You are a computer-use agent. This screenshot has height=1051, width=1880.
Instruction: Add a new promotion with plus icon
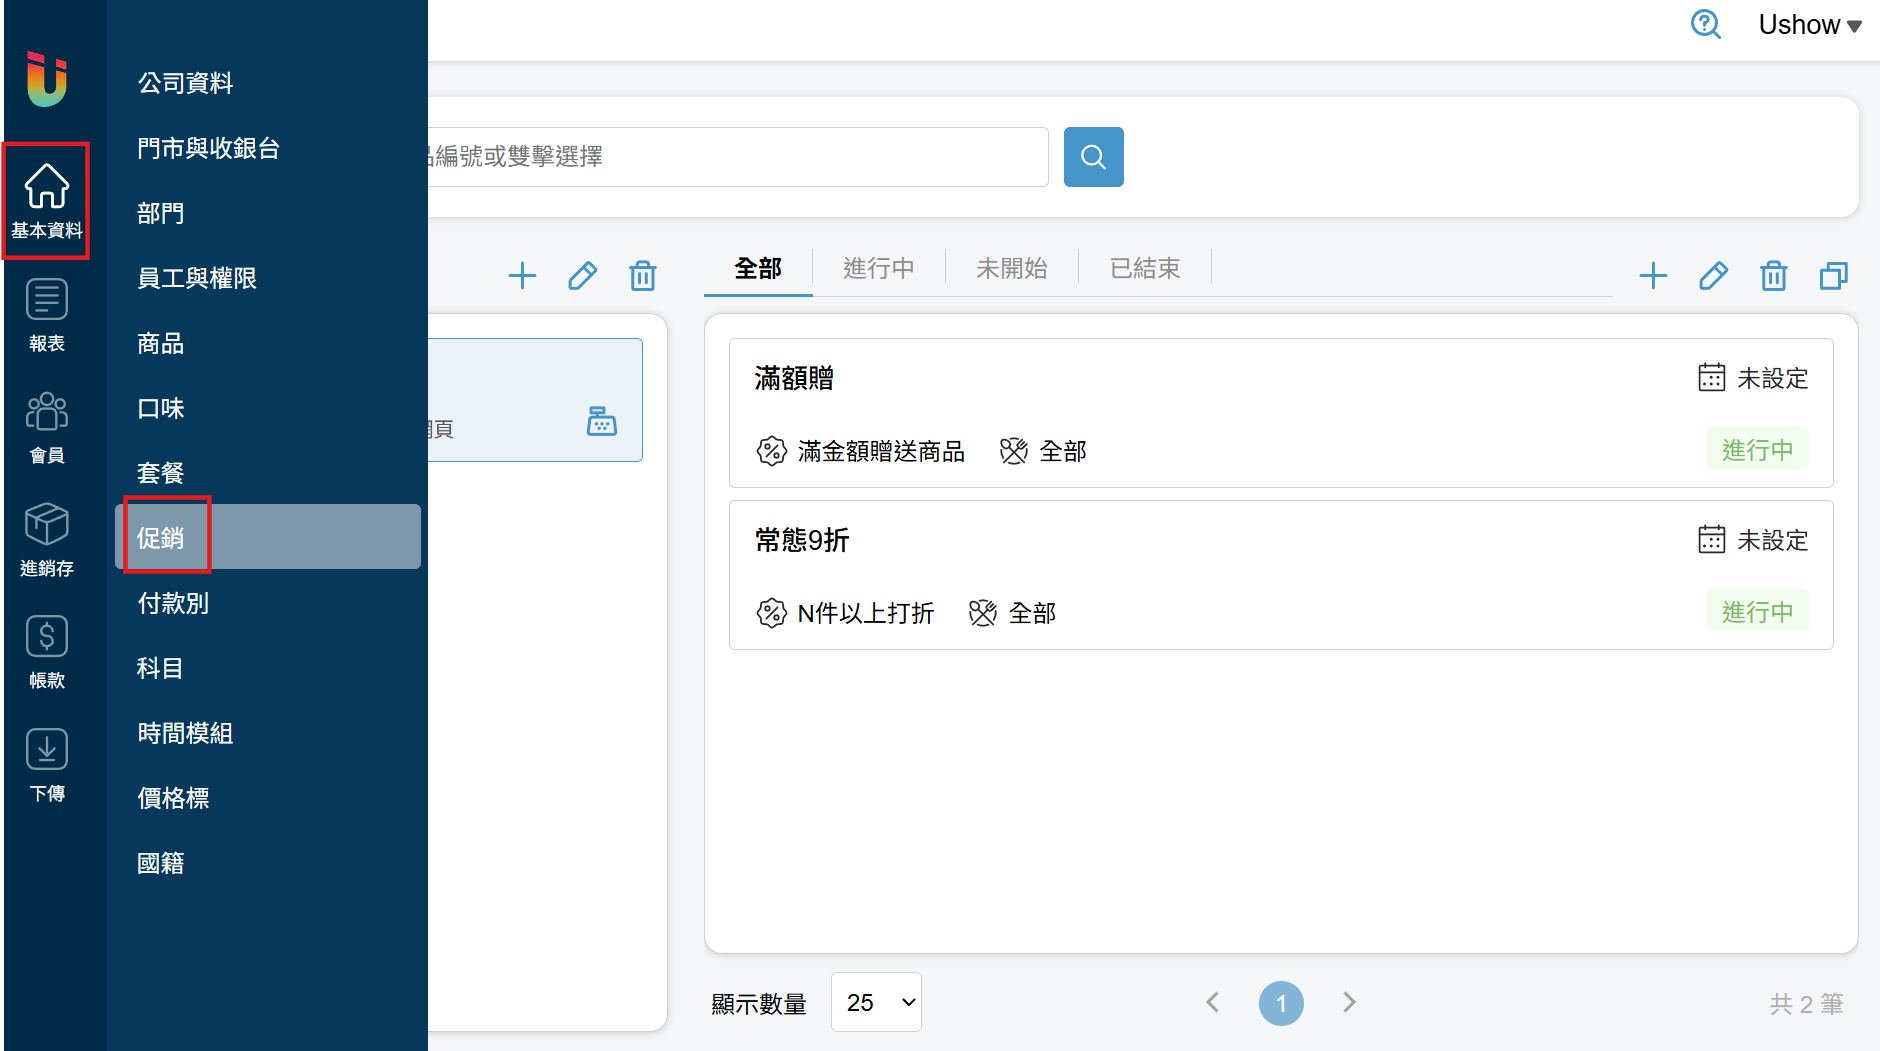click(1654, 276)
